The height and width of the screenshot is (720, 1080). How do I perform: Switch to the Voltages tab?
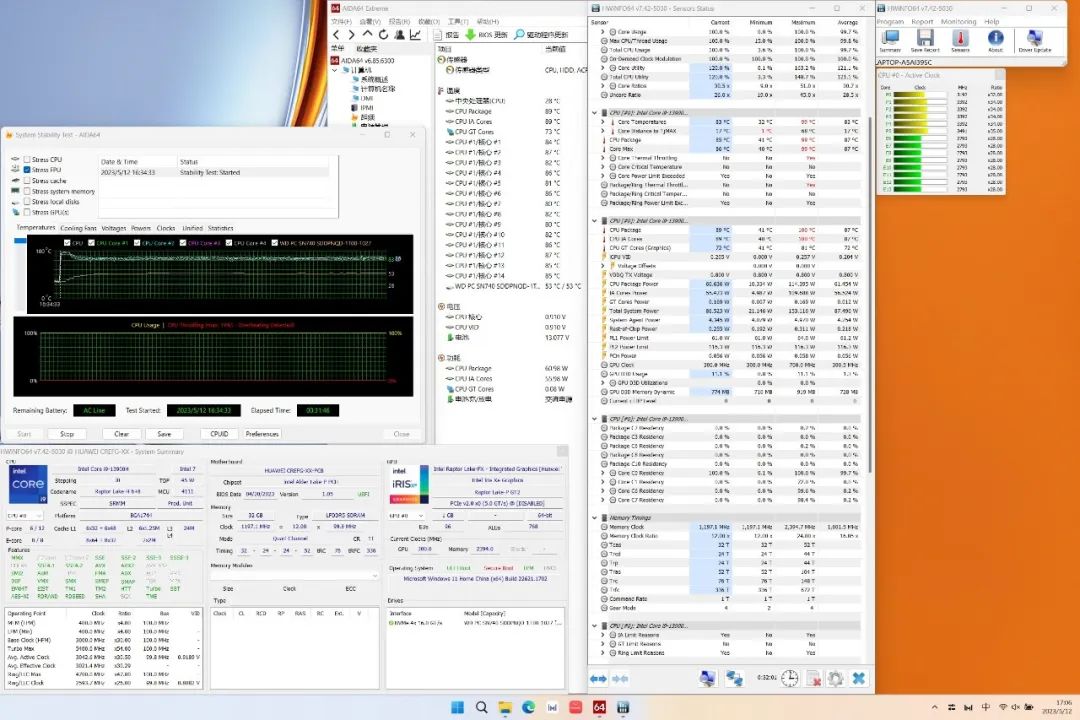(x=114, y=228)
